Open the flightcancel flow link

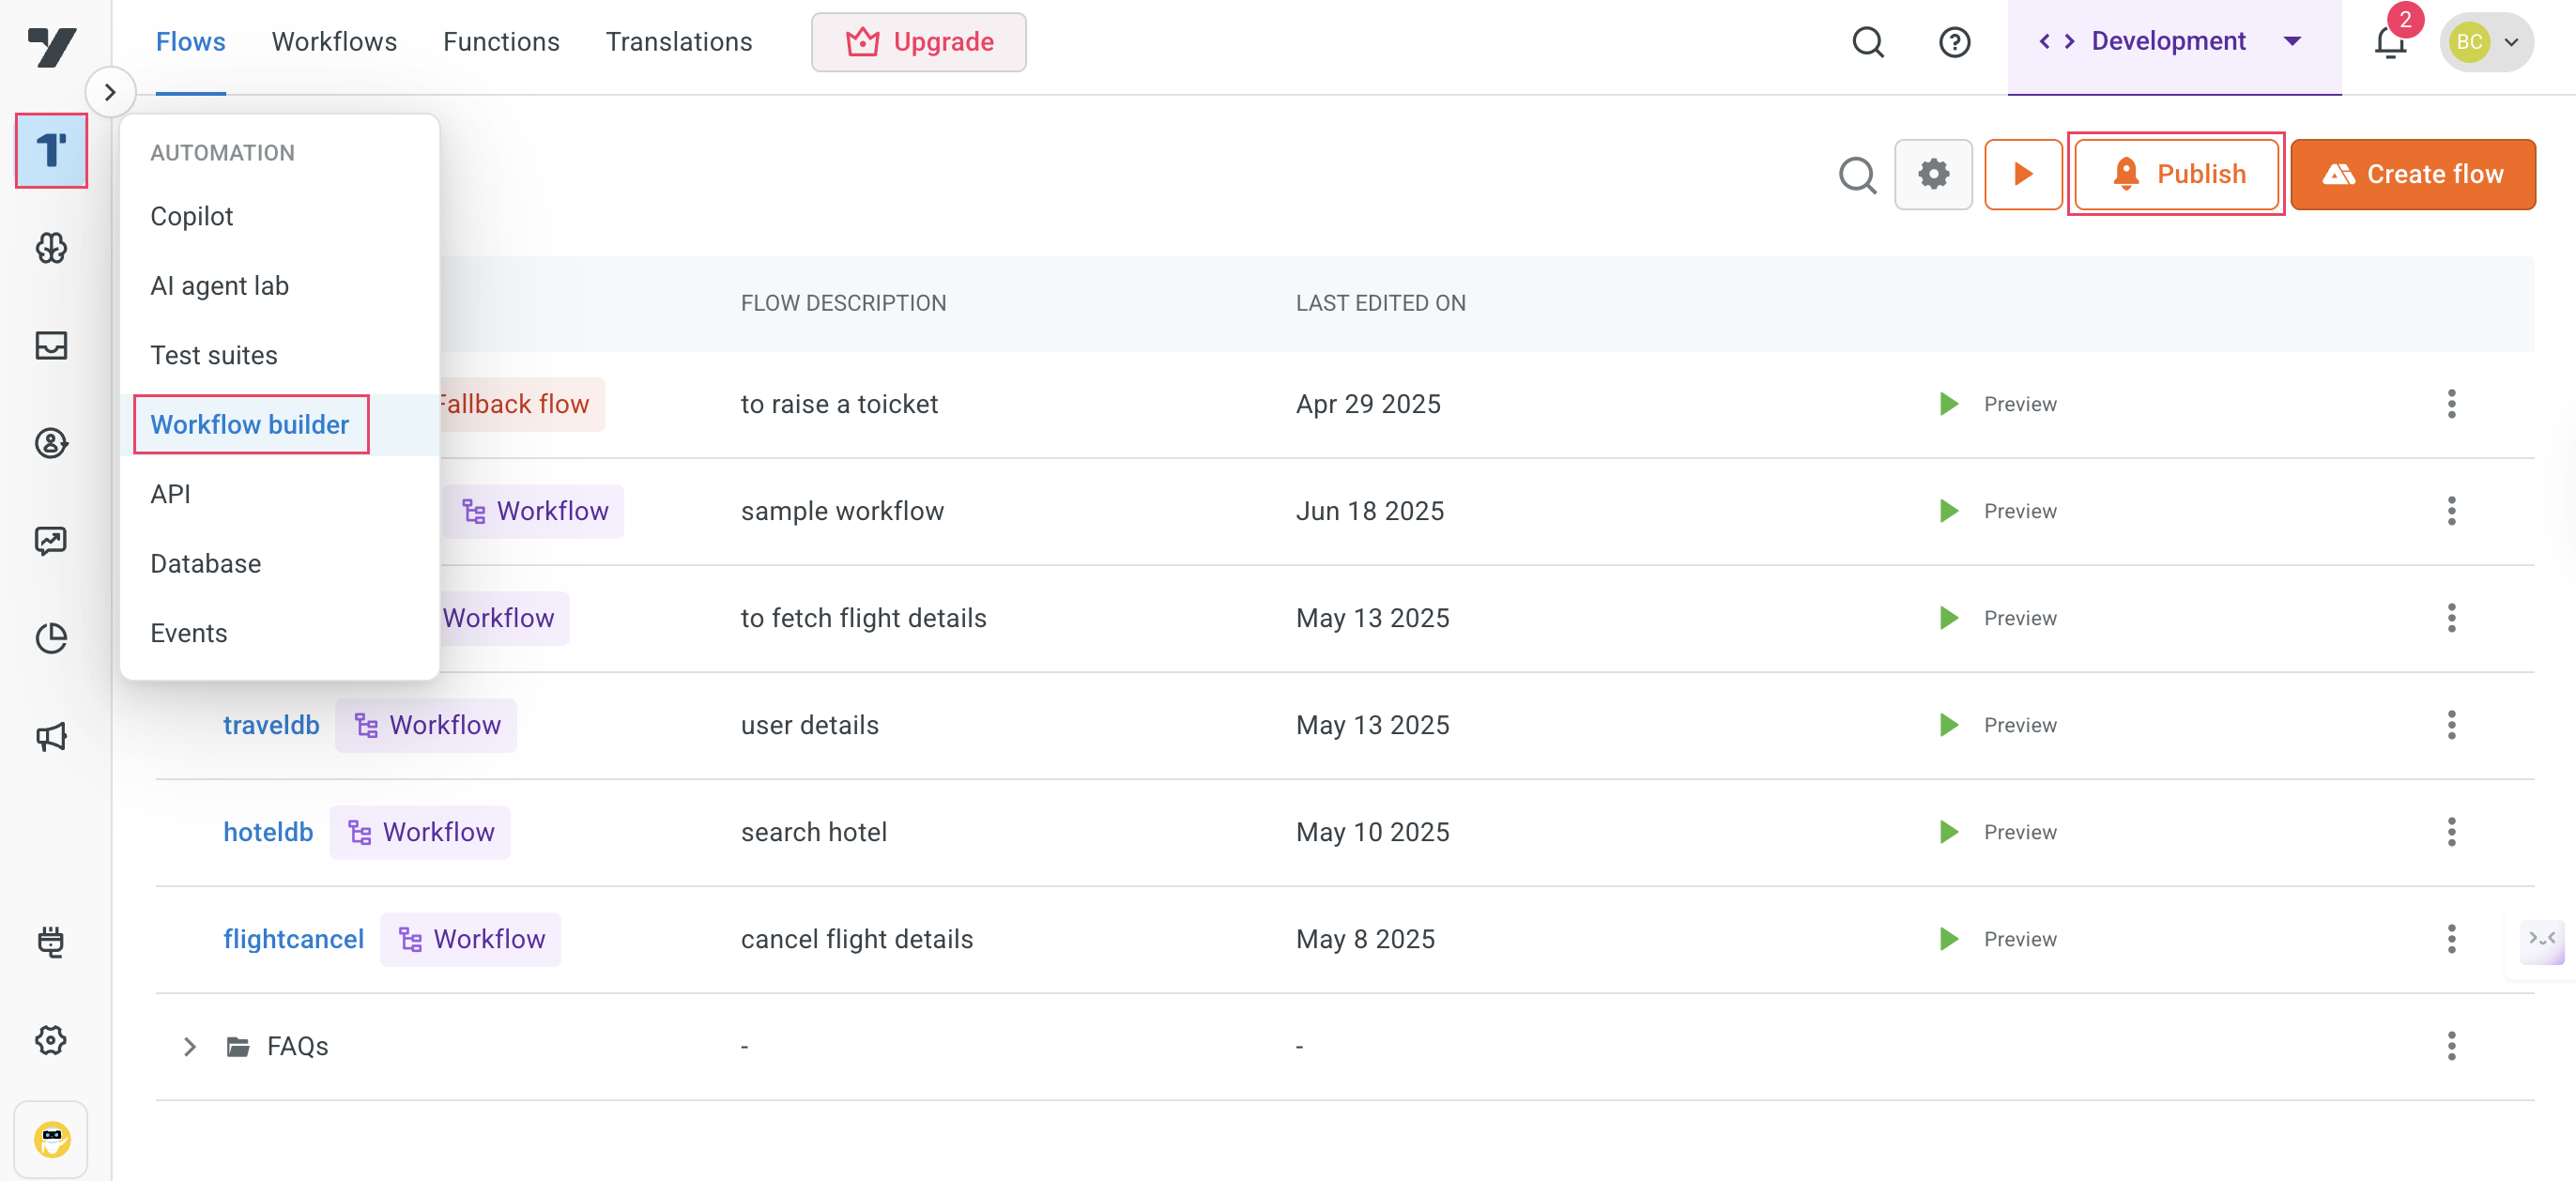(x=293, y=939)
